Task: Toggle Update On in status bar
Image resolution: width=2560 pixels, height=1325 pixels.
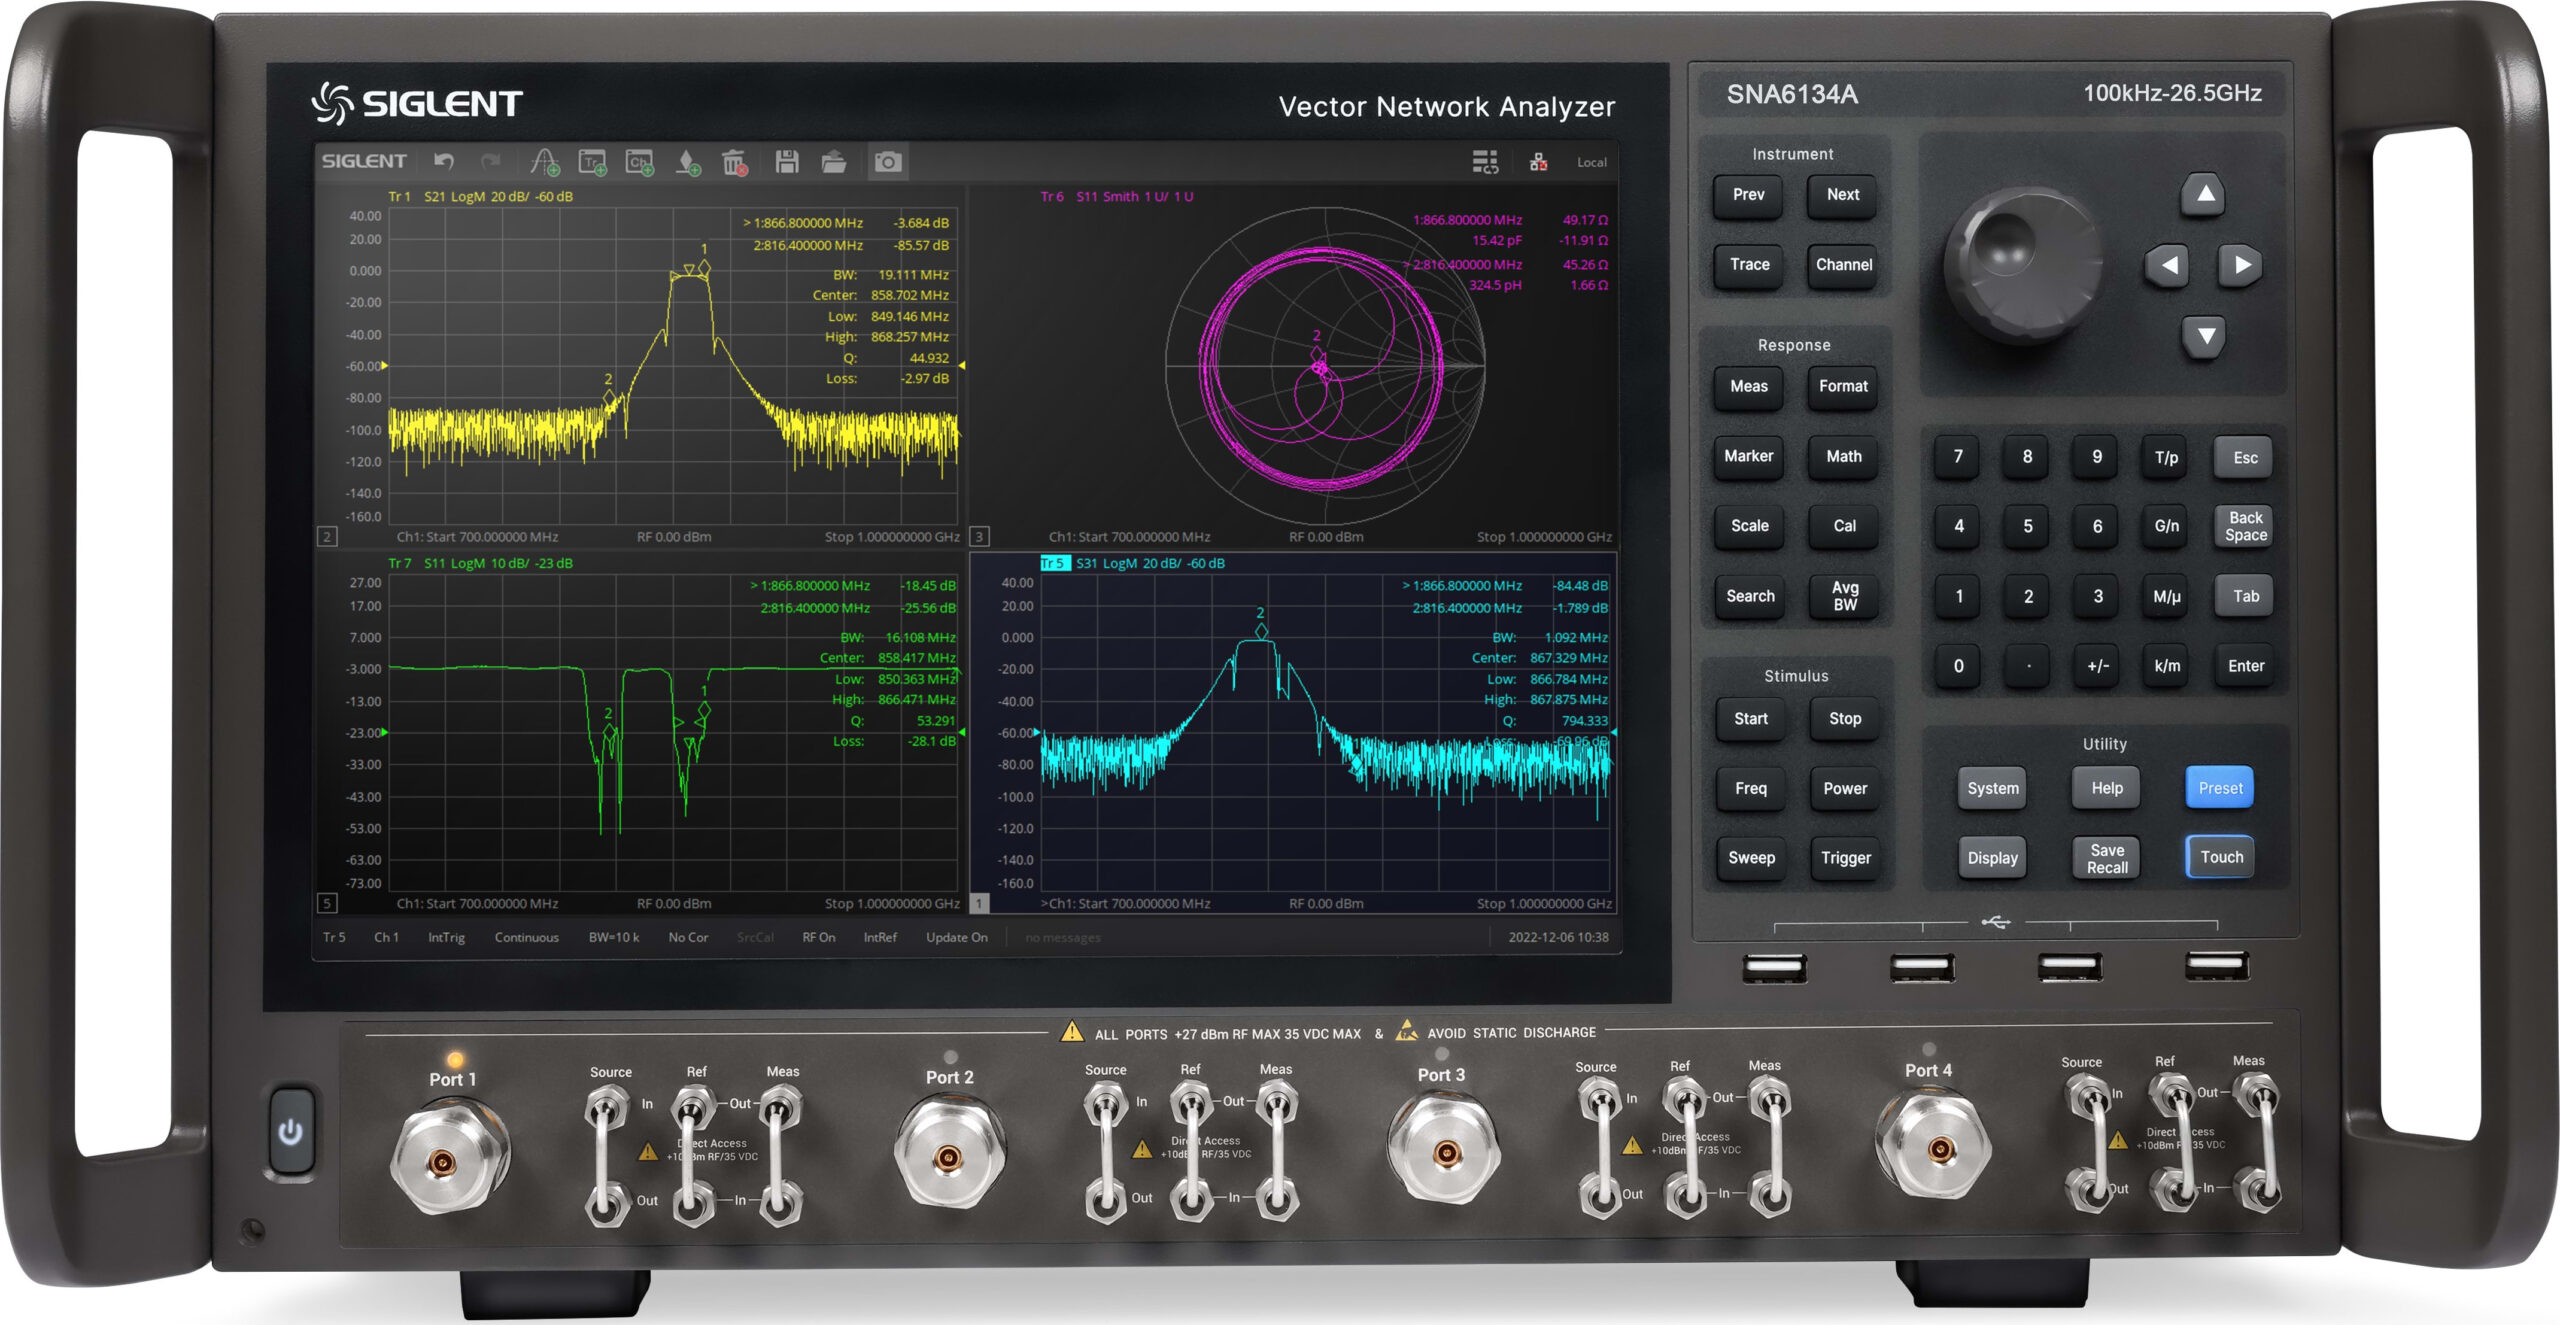Action: pyautogui.click(x=956, y=937)
